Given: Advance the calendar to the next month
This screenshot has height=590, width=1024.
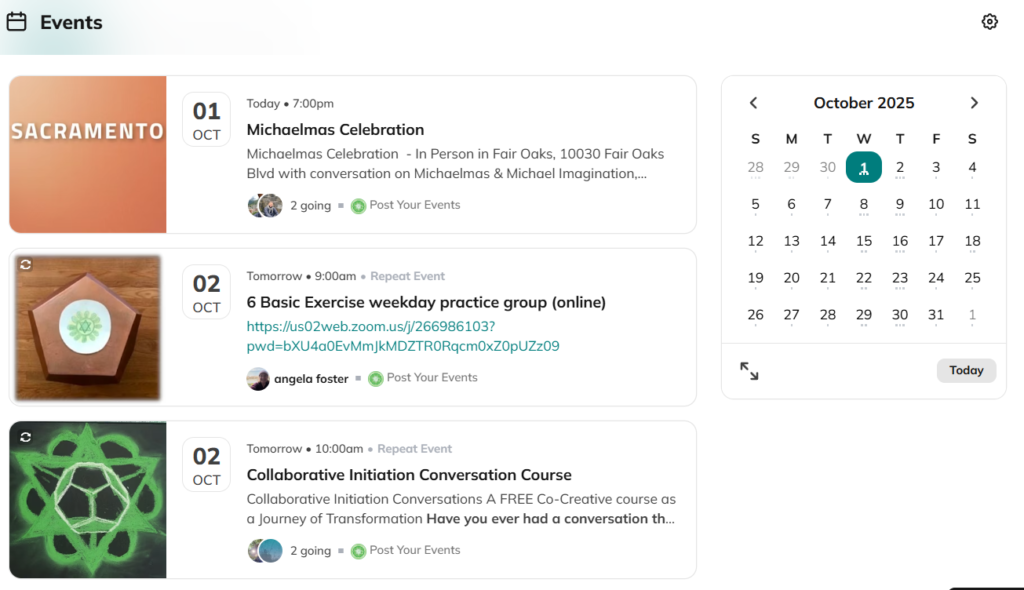Looking at the screenshot, I should 974,103.
